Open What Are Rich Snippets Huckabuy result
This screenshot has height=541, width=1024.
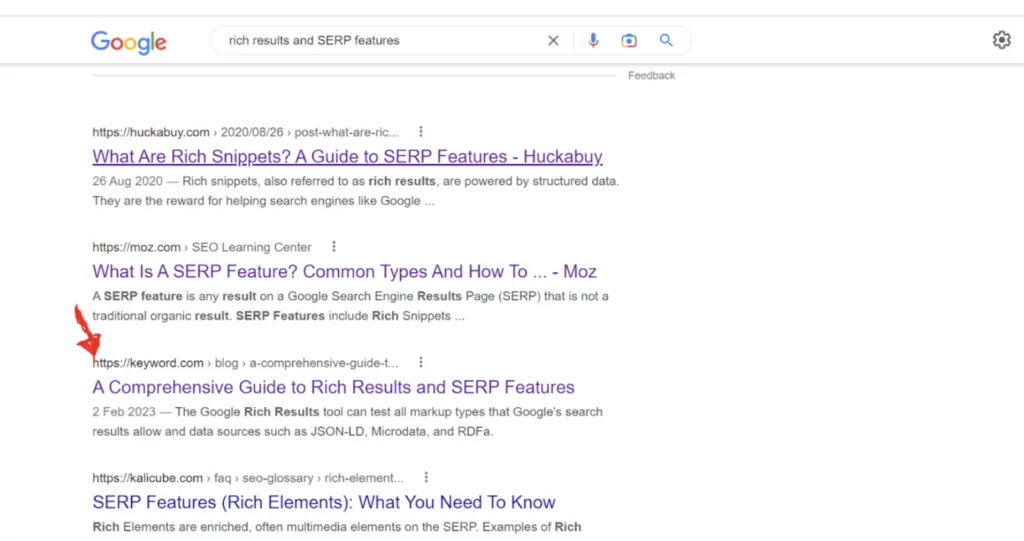[x=347, y=157]
